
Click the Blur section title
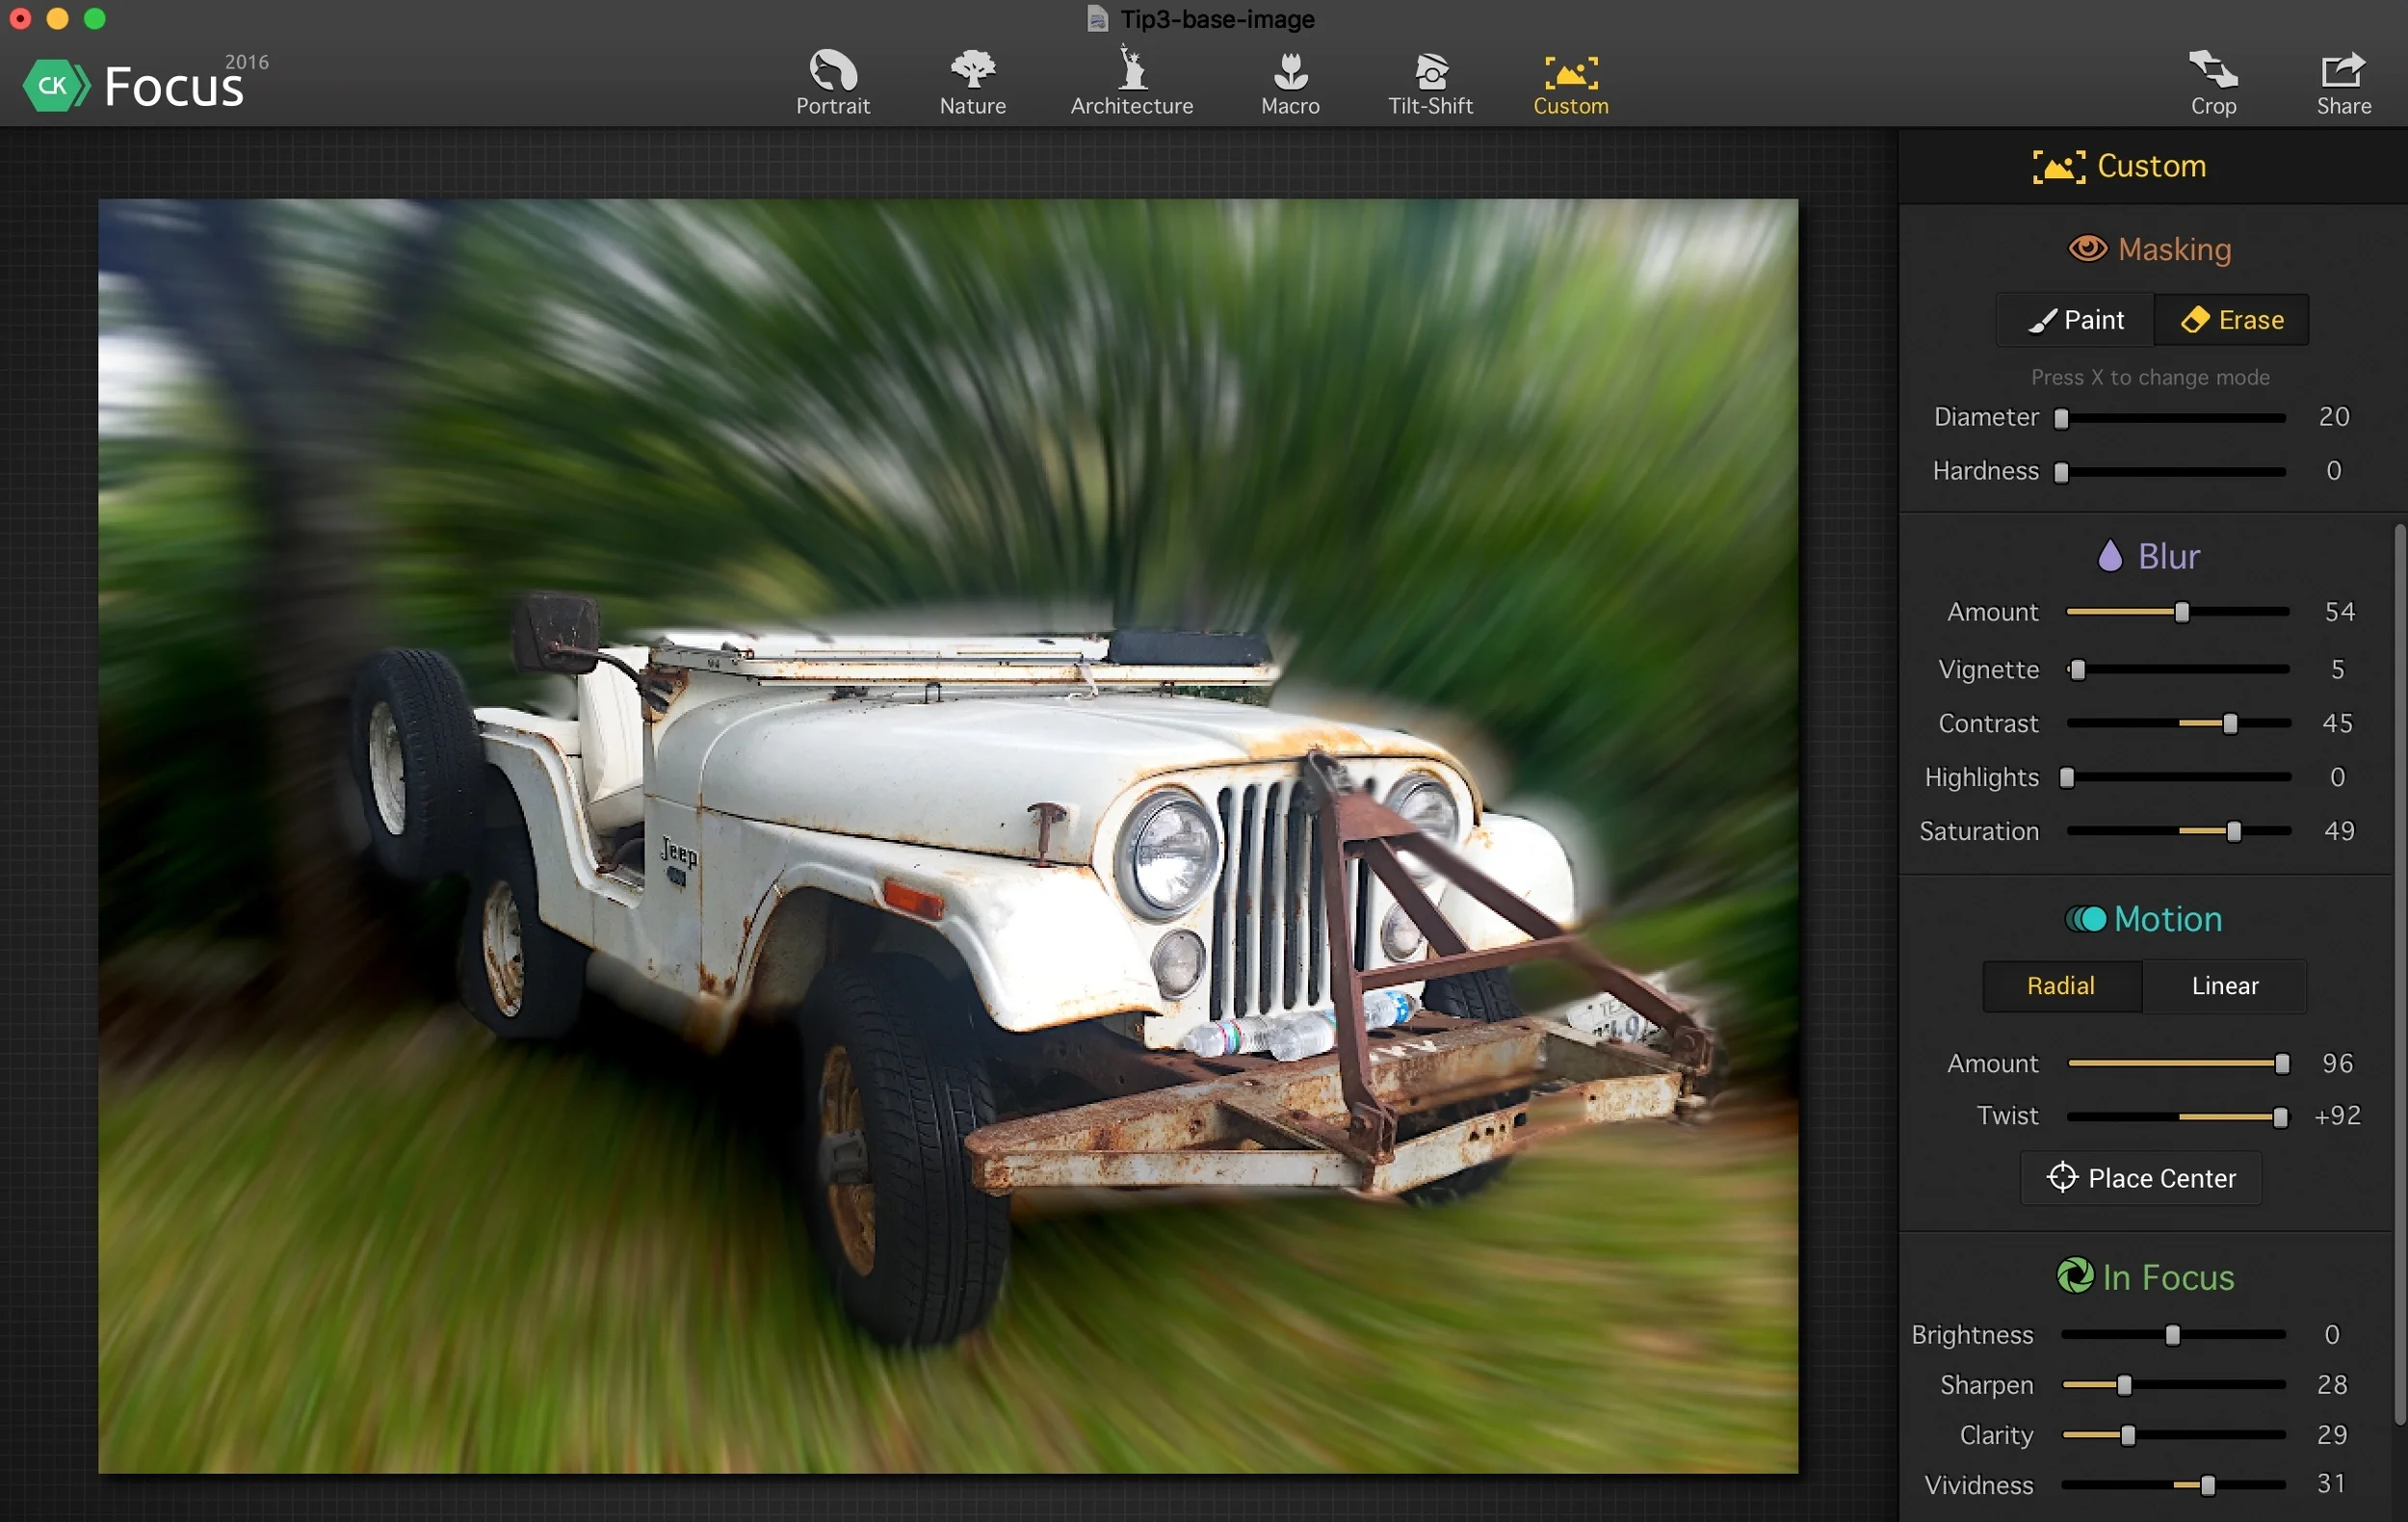(x=2168, y=556)
